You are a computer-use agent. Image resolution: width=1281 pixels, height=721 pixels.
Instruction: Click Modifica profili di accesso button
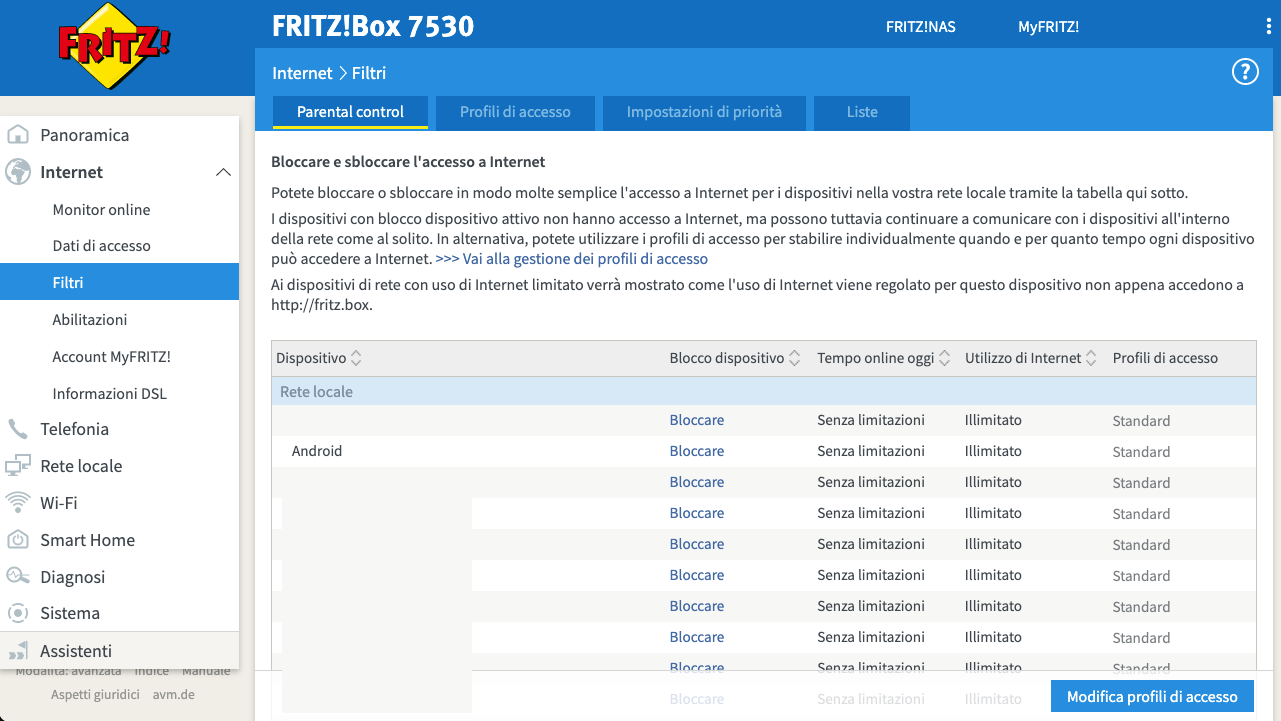coord(1152,697)
